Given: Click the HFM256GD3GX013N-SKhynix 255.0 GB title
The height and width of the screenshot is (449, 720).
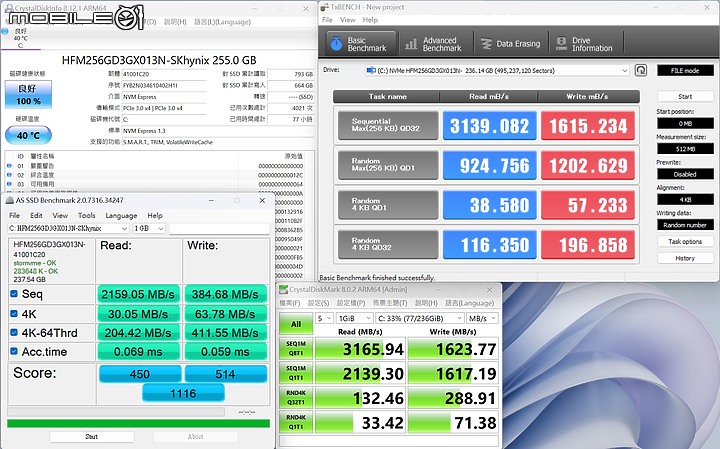Looking at the screenshot, I should 159,60.
